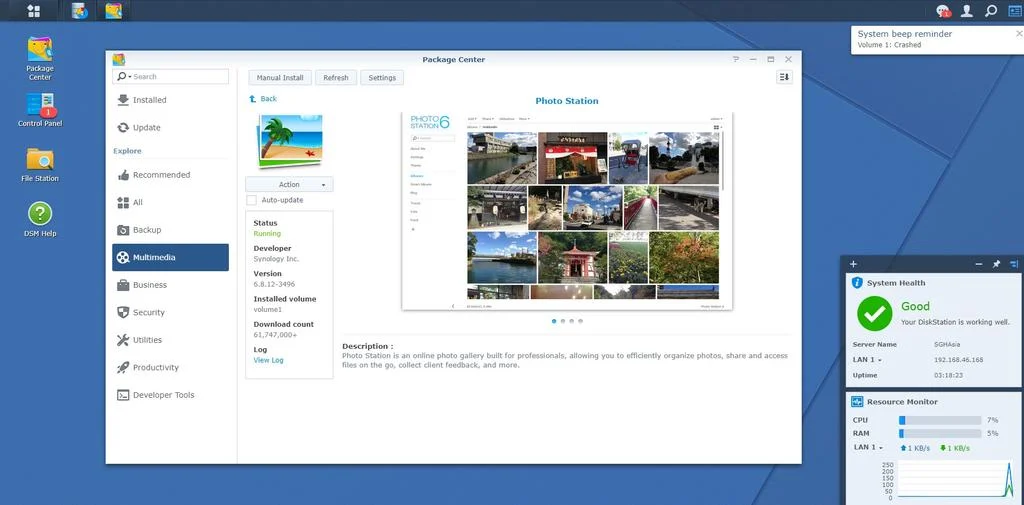
Task: Go Back to package list
Action: (263, 99)
